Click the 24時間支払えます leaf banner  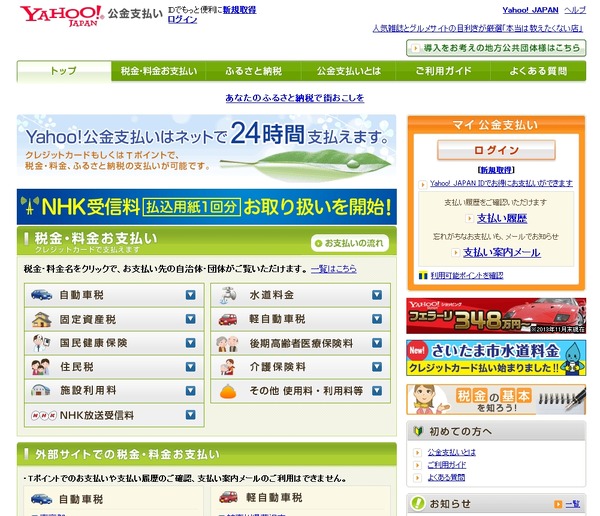click(207, 149)
